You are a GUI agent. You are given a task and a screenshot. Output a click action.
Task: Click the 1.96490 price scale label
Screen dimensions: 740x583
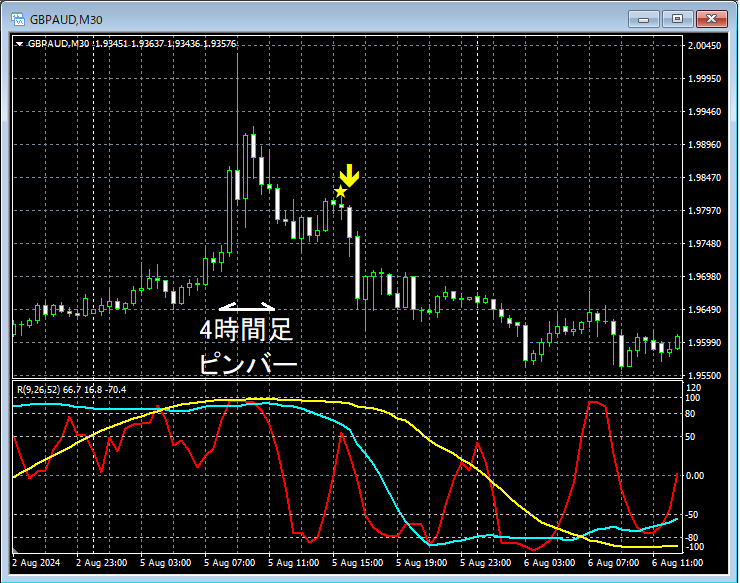click(704, 310)
